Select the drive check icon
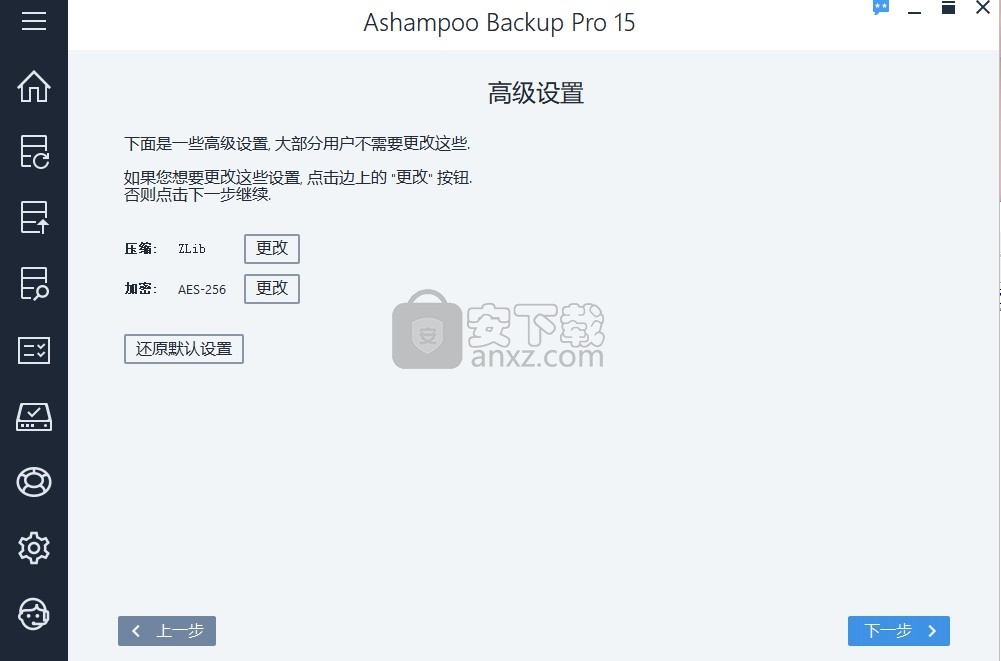 [x=34, y=416]
